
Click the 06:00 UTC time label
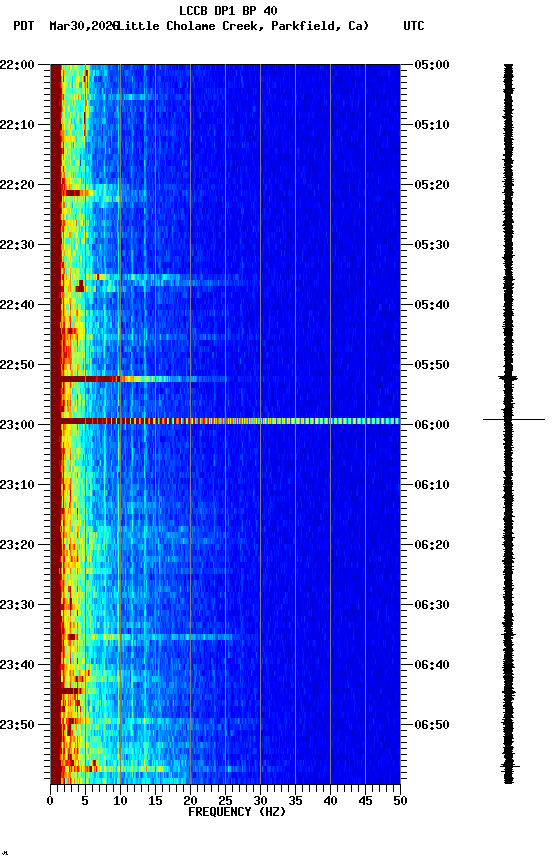pyautogui.click(x=432, y=425)
